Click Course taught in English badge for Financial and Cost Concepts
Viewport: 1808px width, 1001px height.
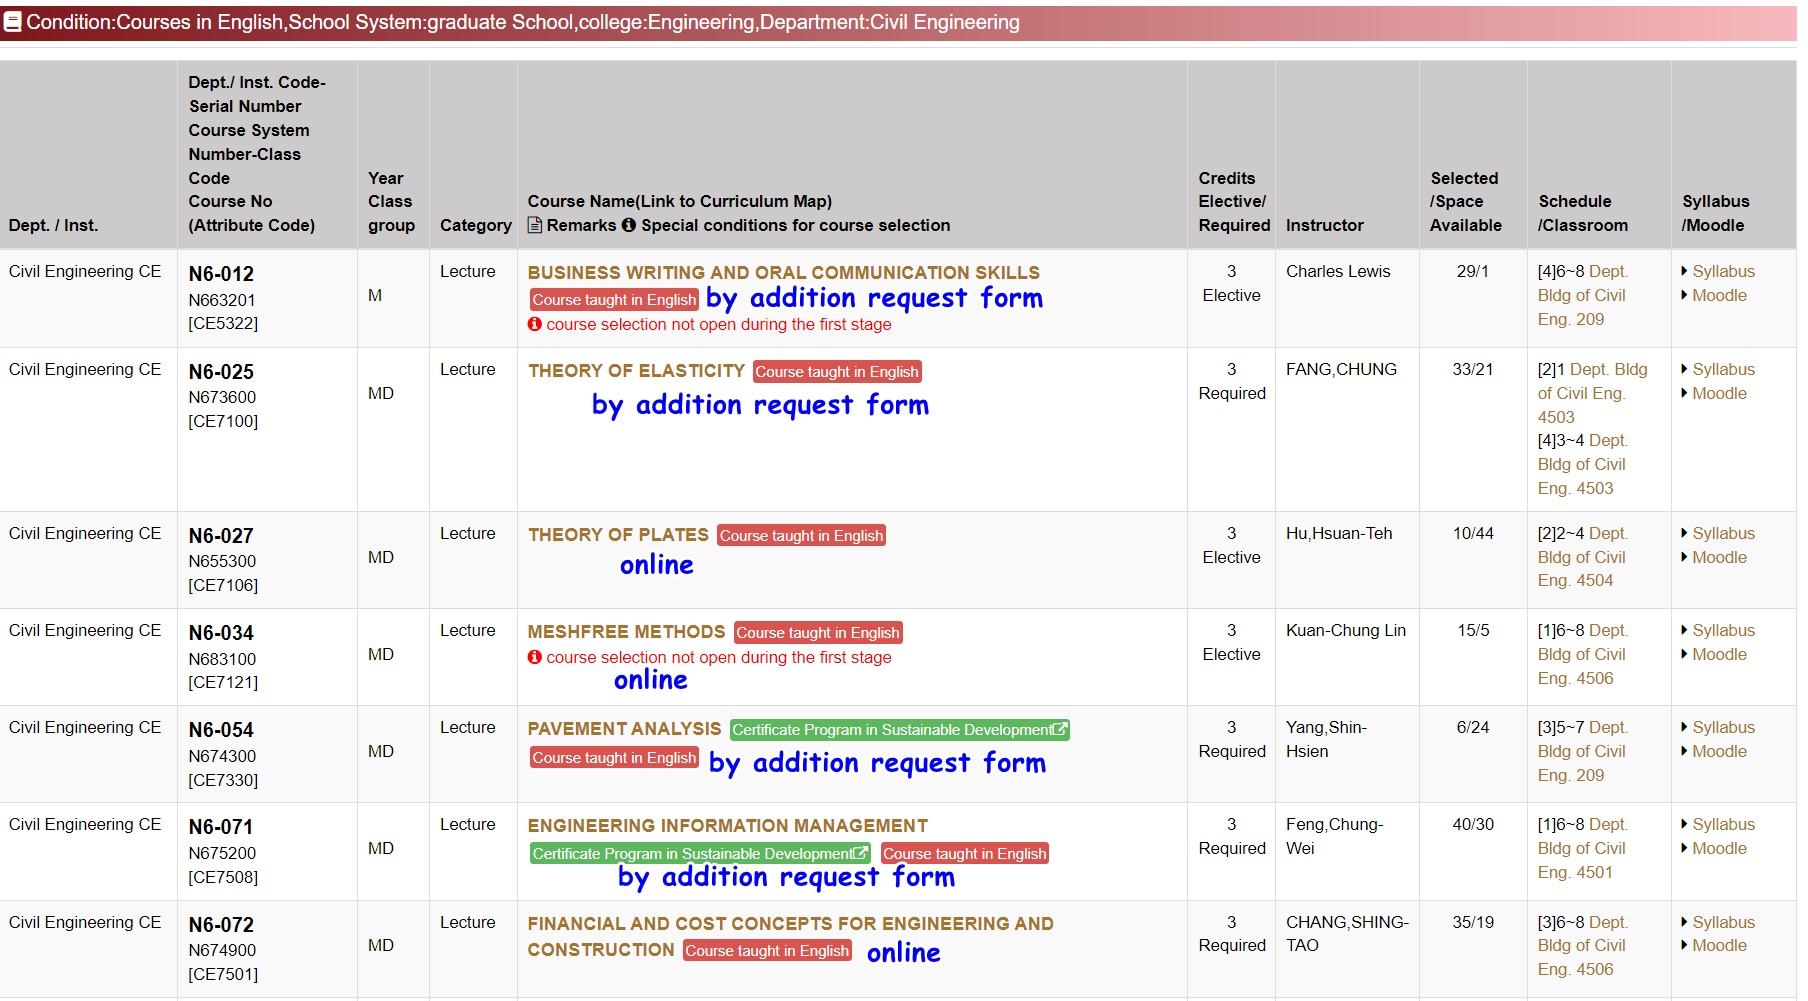[767, 950]
